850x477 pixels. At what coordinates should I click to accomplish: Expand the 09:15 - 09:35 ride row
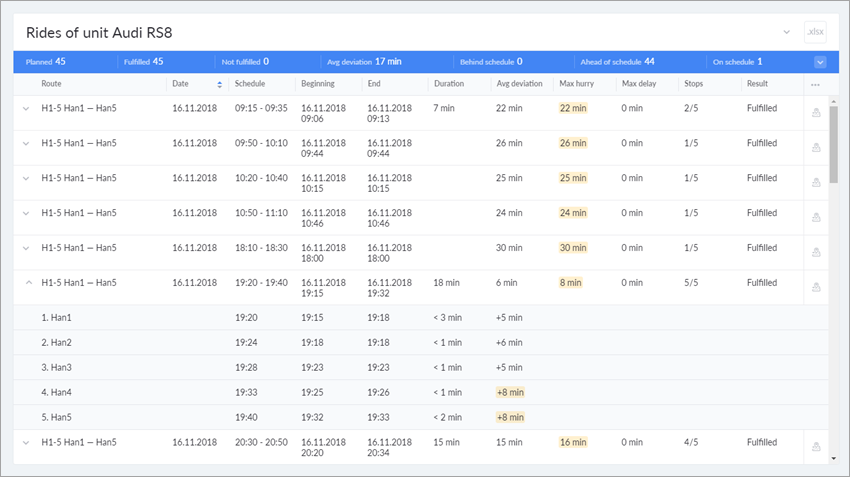pyautogui.click(x=27, y=108)
